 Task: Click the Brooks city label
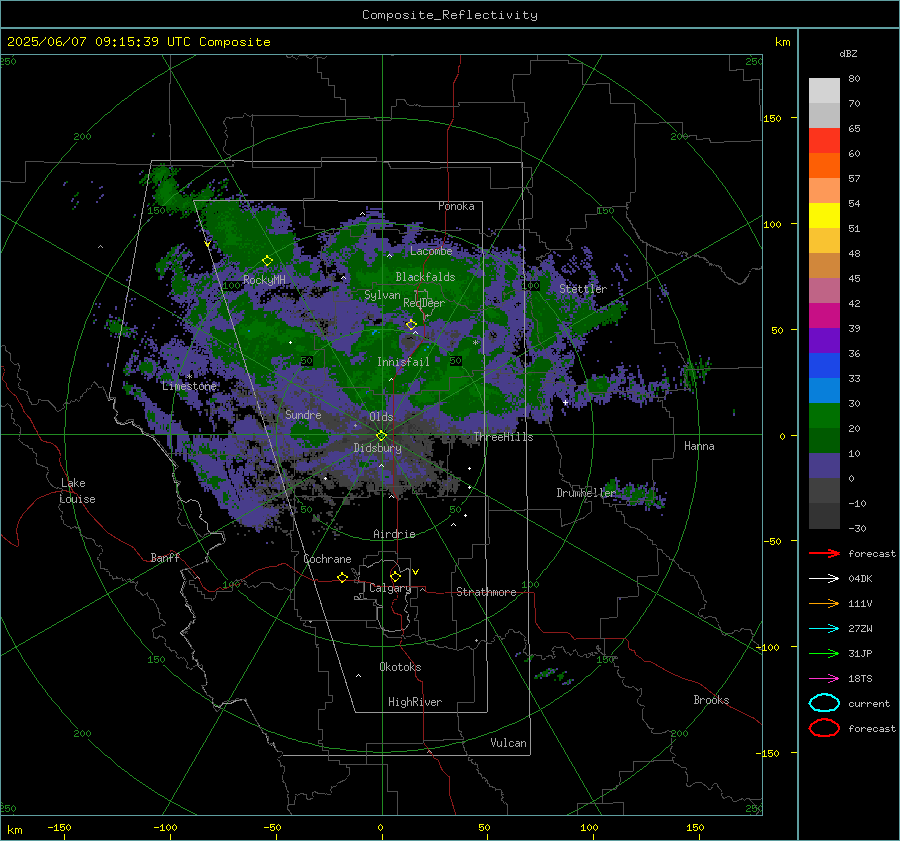click(711, 700)
